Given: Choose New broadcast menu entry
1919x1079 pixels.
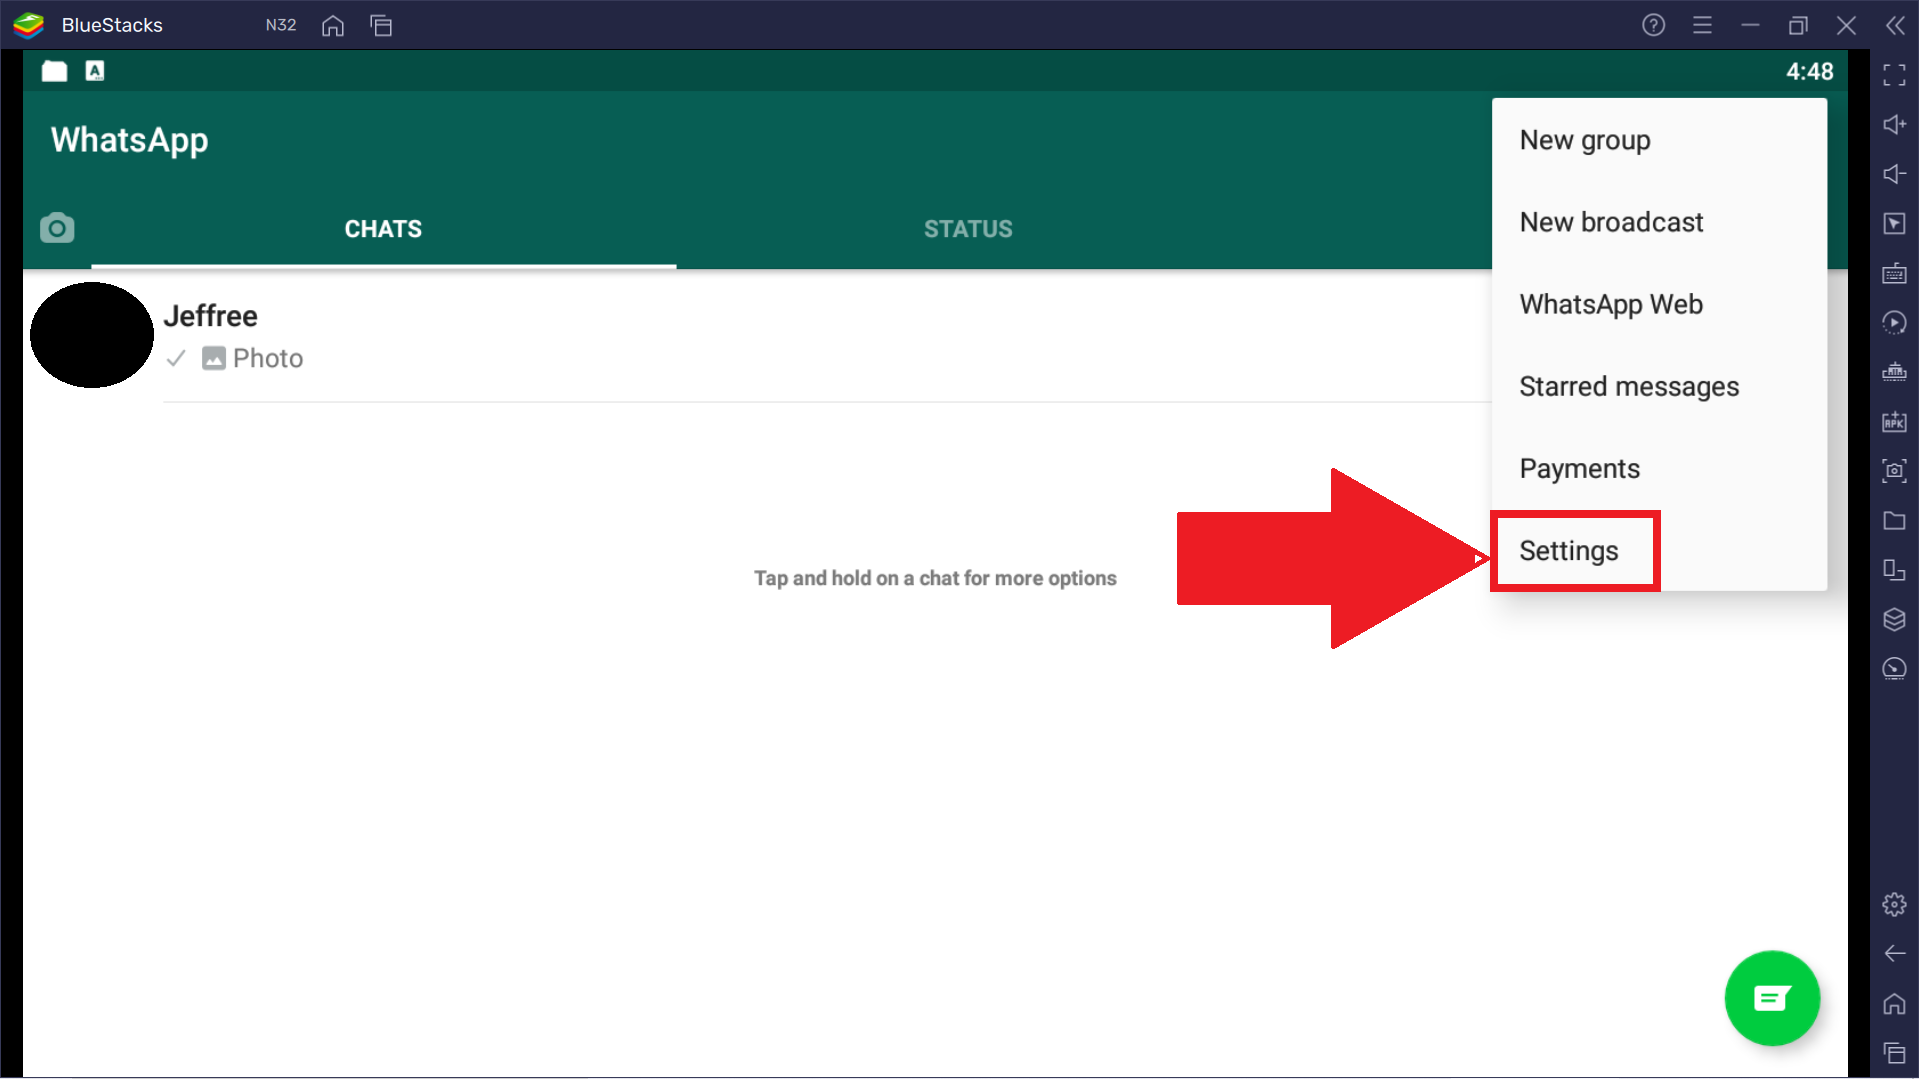Looking at the screenshot, I should tap(1659, 222).
